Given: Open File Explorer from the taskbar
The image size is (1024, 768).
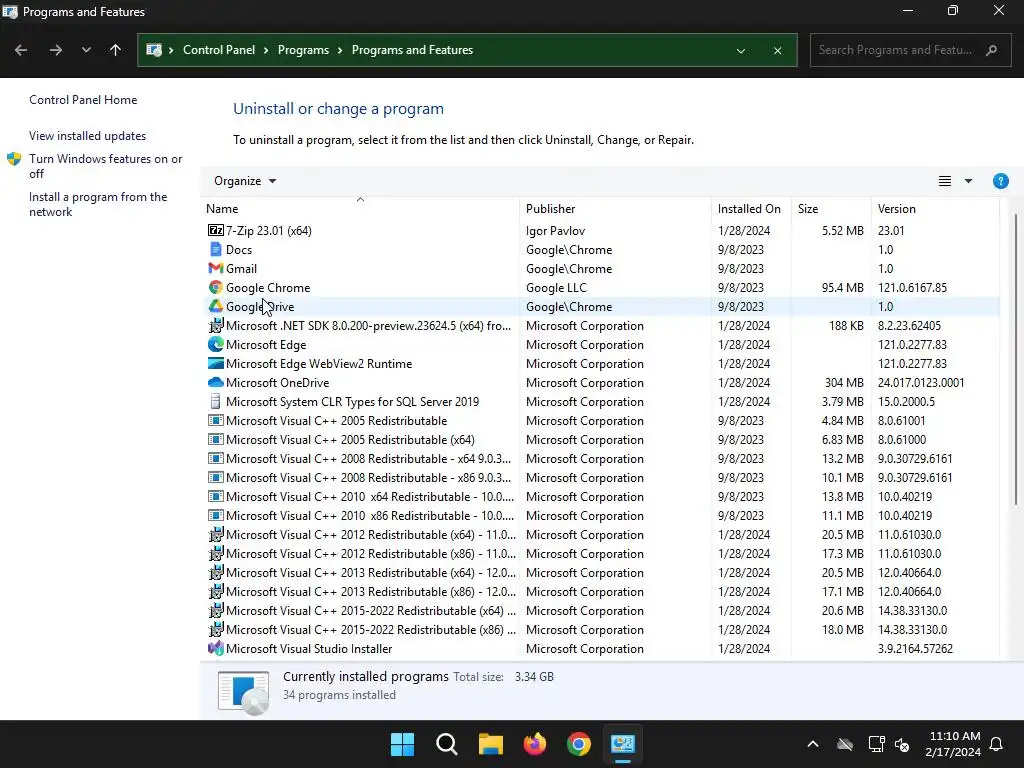Looking at the screenshot, I should pyautogui.click(x=490, y=744).
